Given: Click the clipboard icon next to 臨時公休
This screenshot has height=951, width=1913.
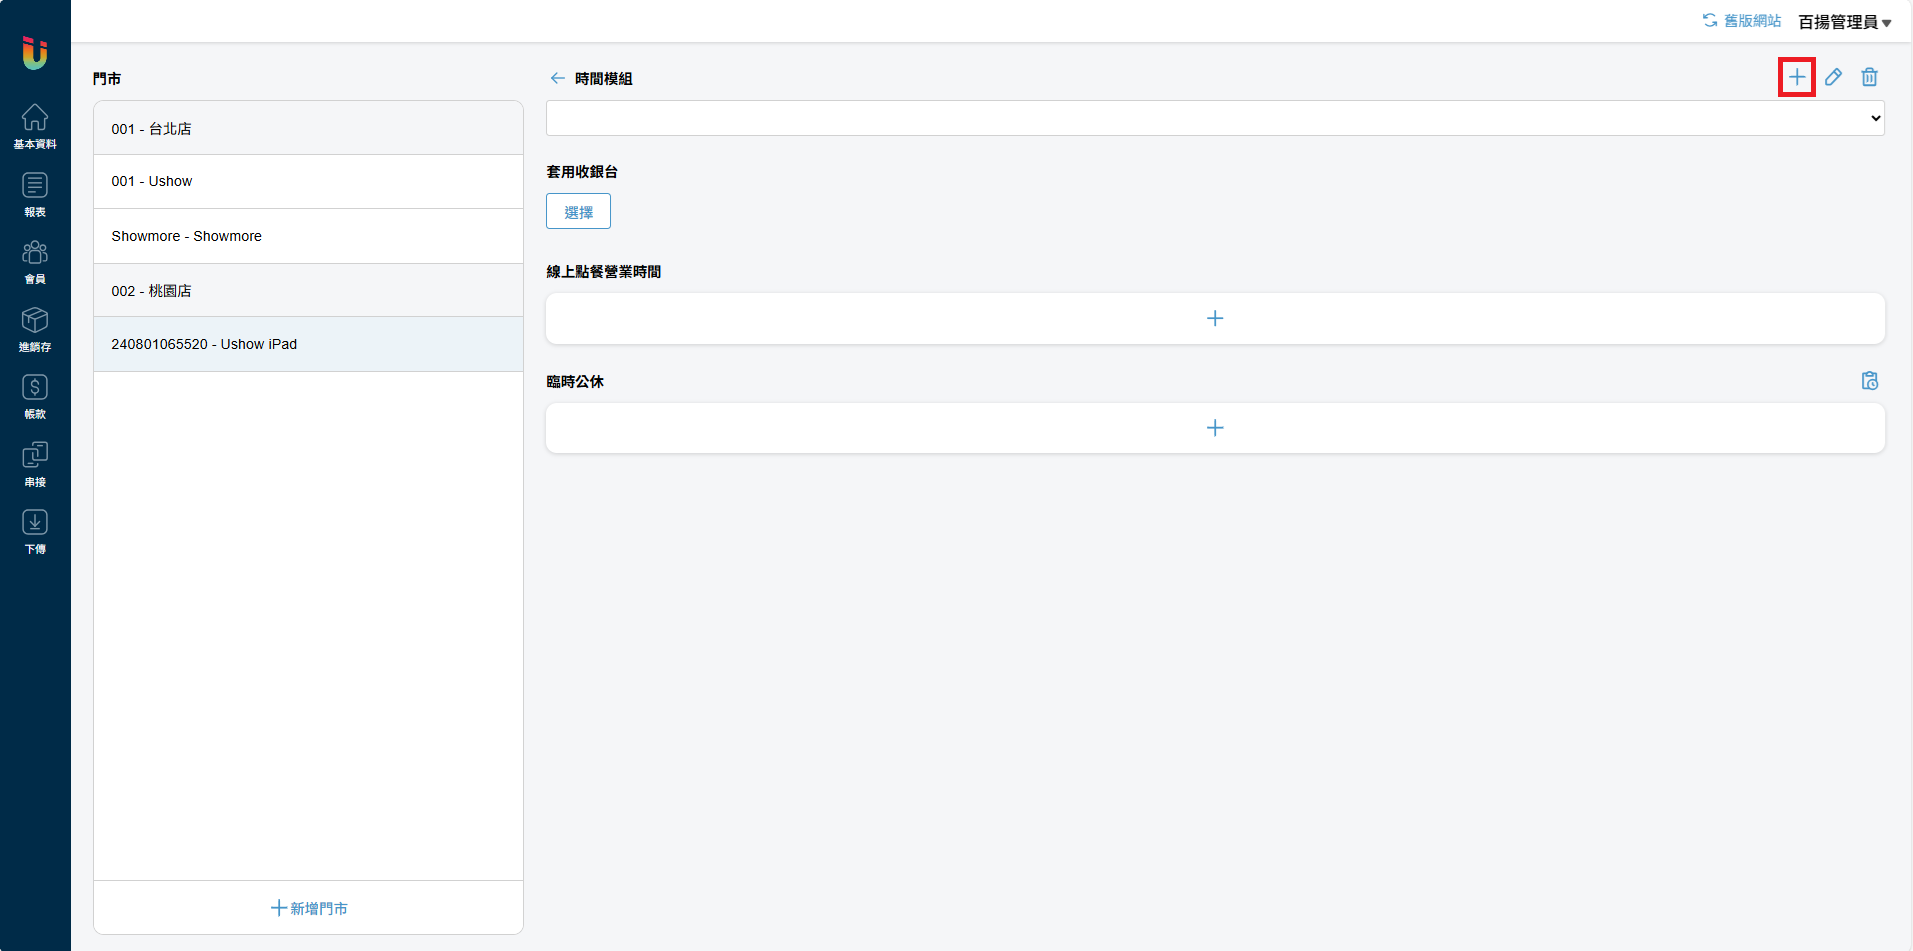Looking at the screenshot, I should tap(1869, 381).
